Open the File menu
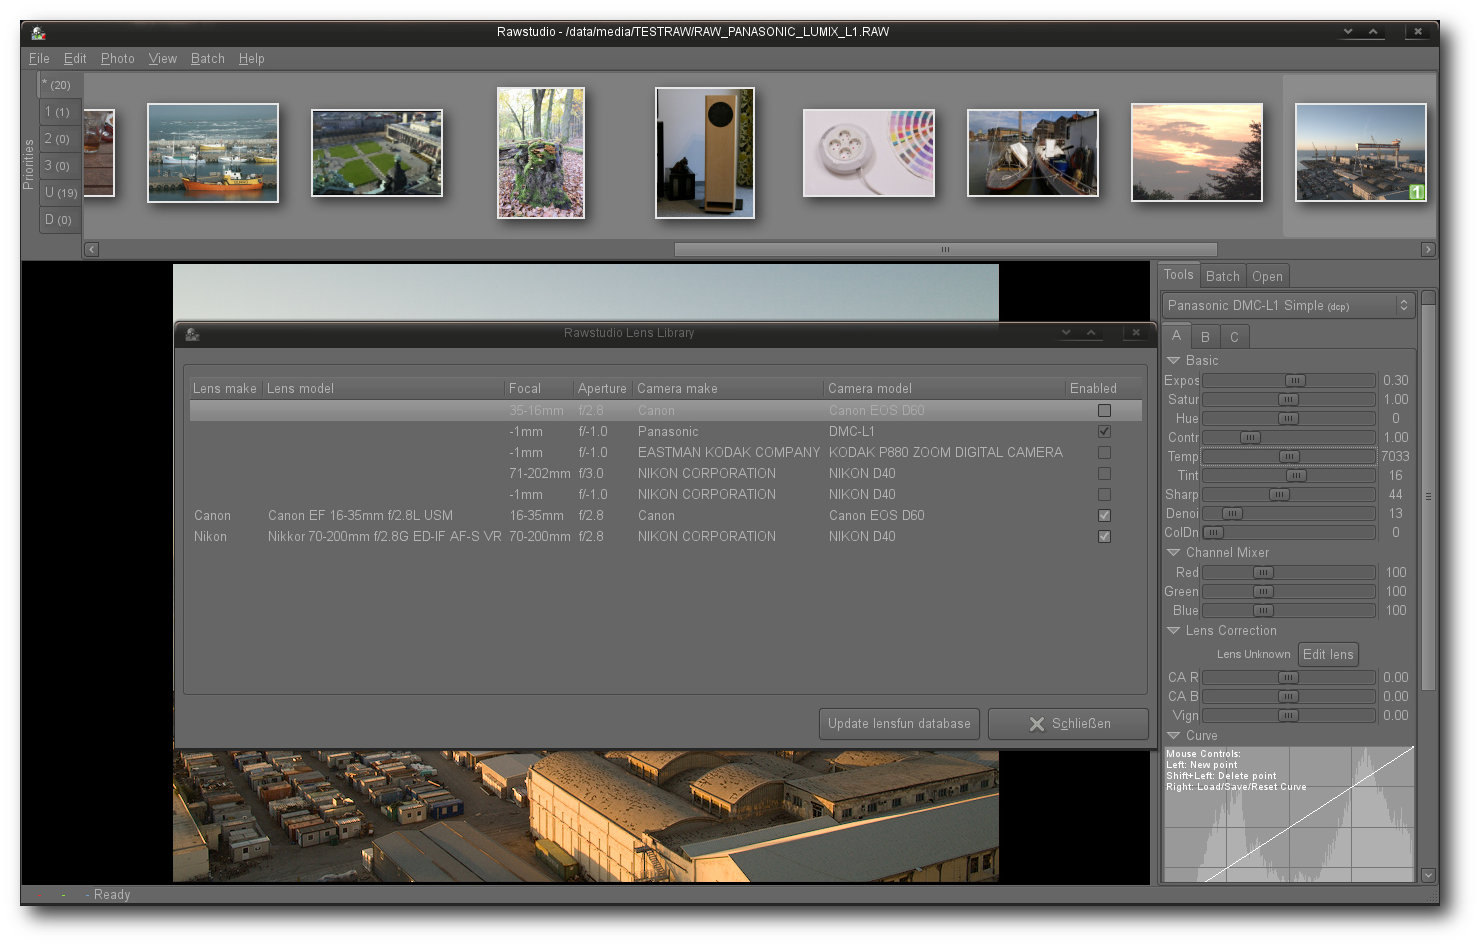The width and height of the screenshot is (1480, 946). [x=39, y=58]
